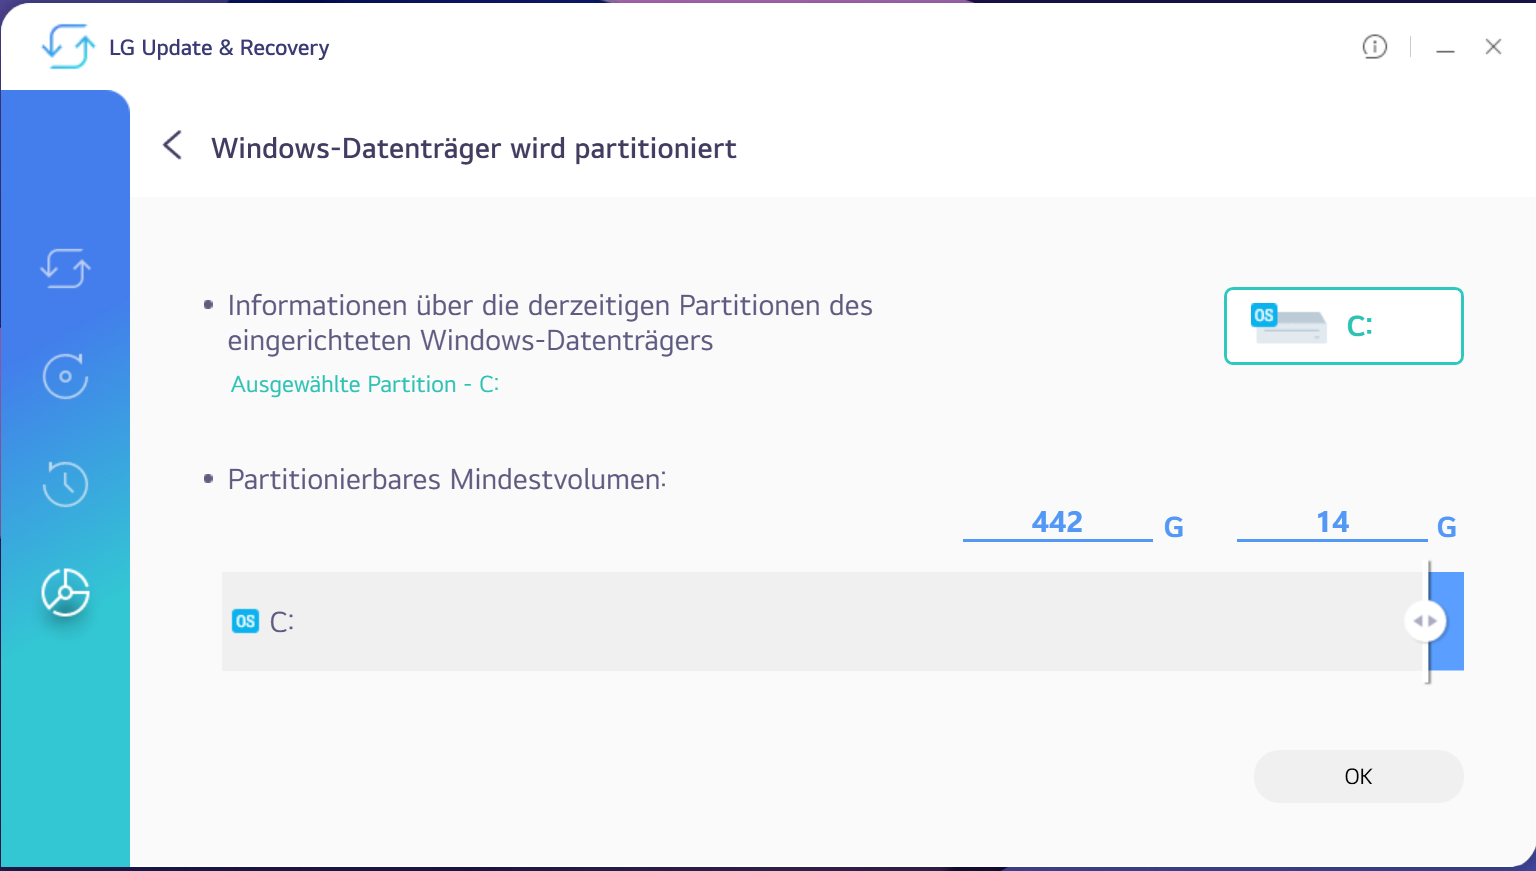Click the OS drive icon in C: card
Image resolution: width=1536 pixels, height=871 pixels.
(1289, 325)
